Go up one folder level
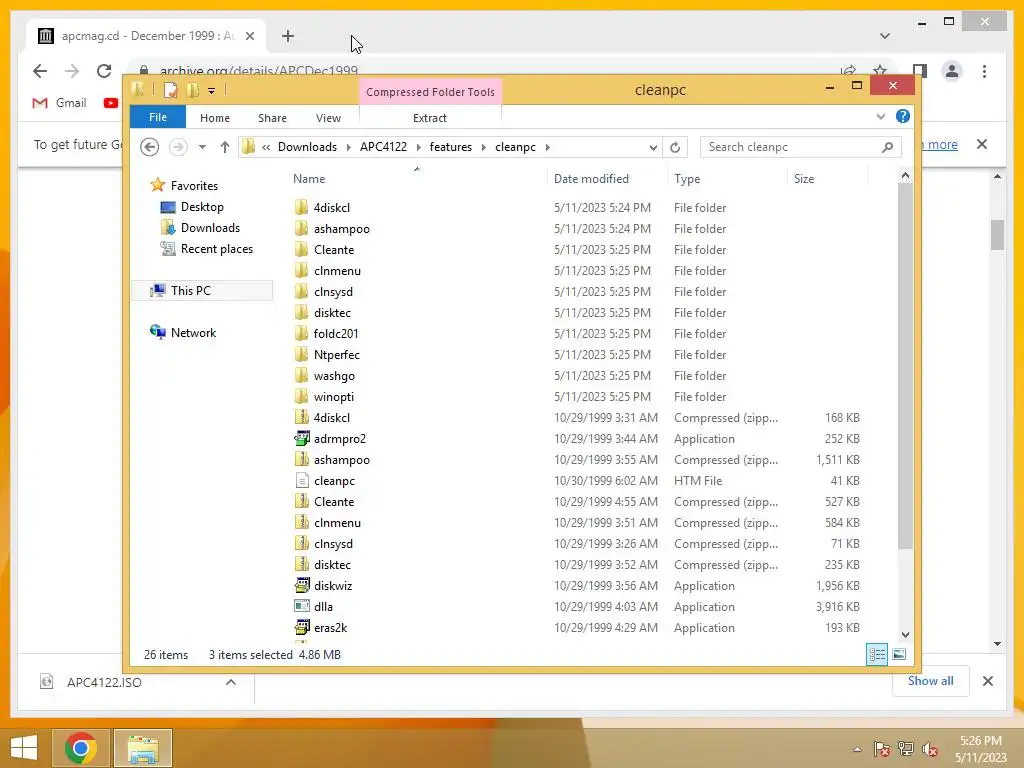Viewport: 1024px width, 768px height. point(225,147)
